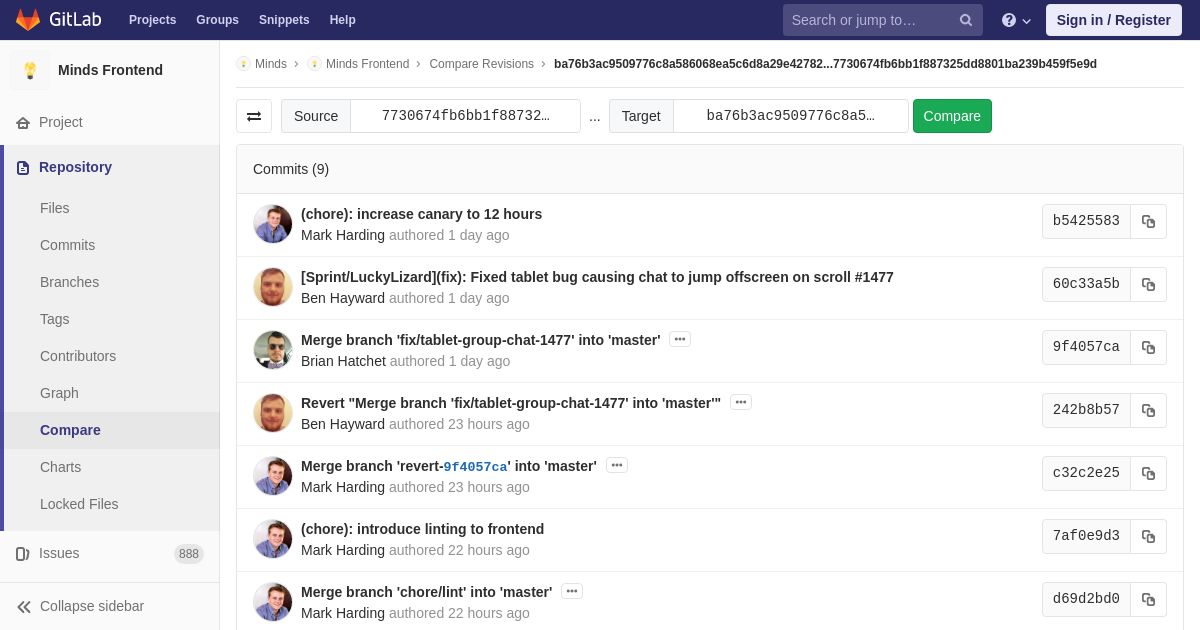Open the Help menu item
Screen dimensions: 1200x630
point(343,20)
